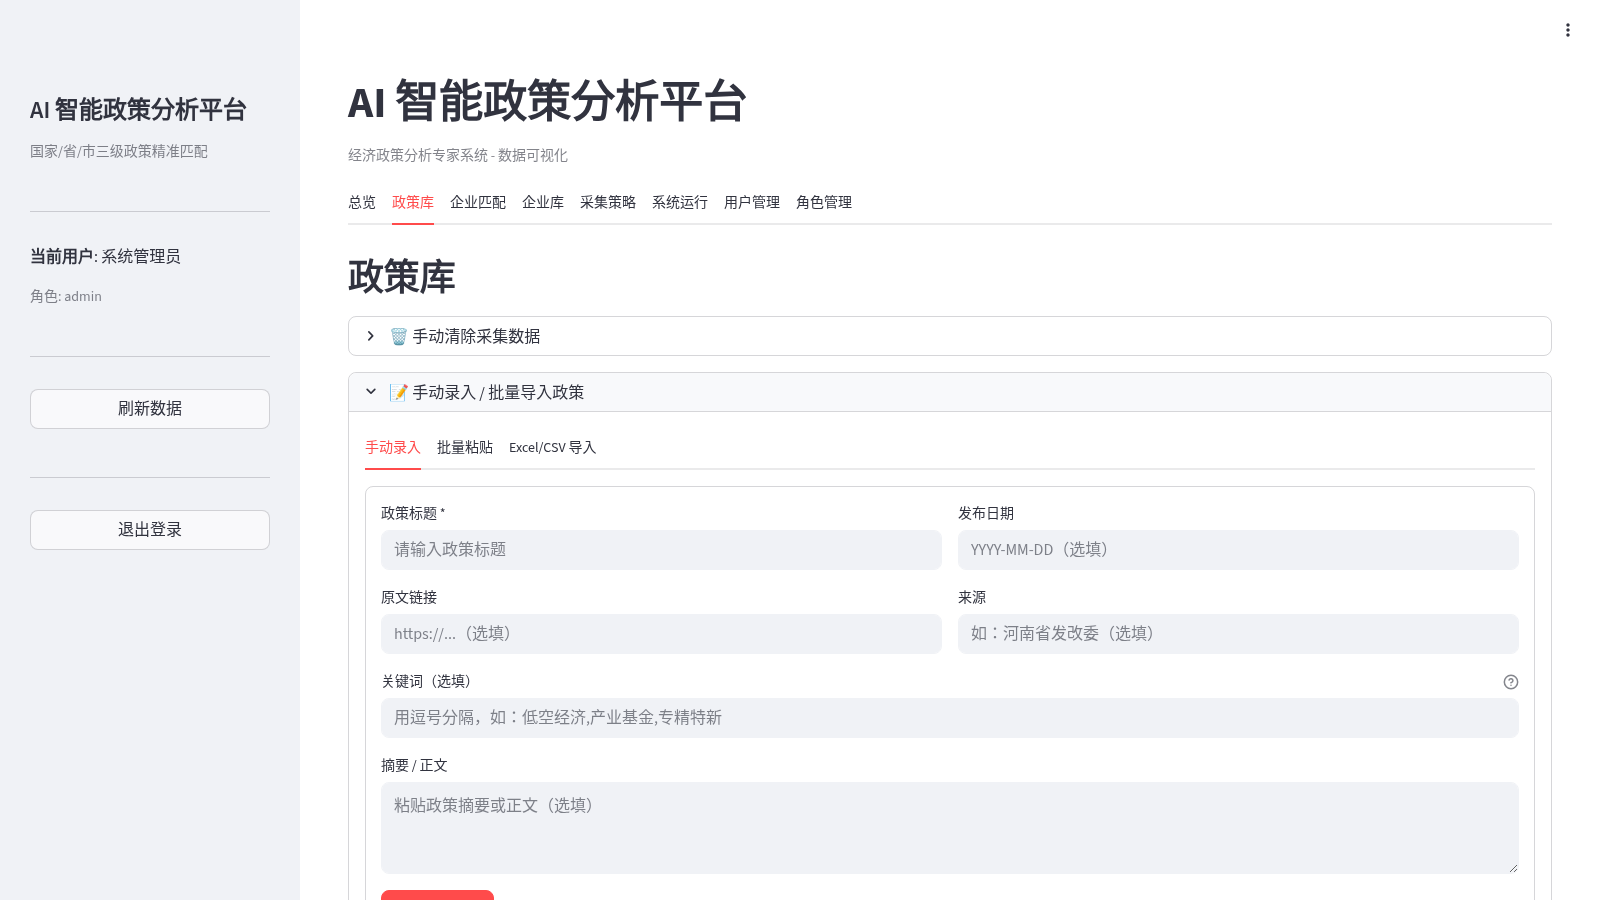Expand the 手动清除采集数据 section

point(949,336)
